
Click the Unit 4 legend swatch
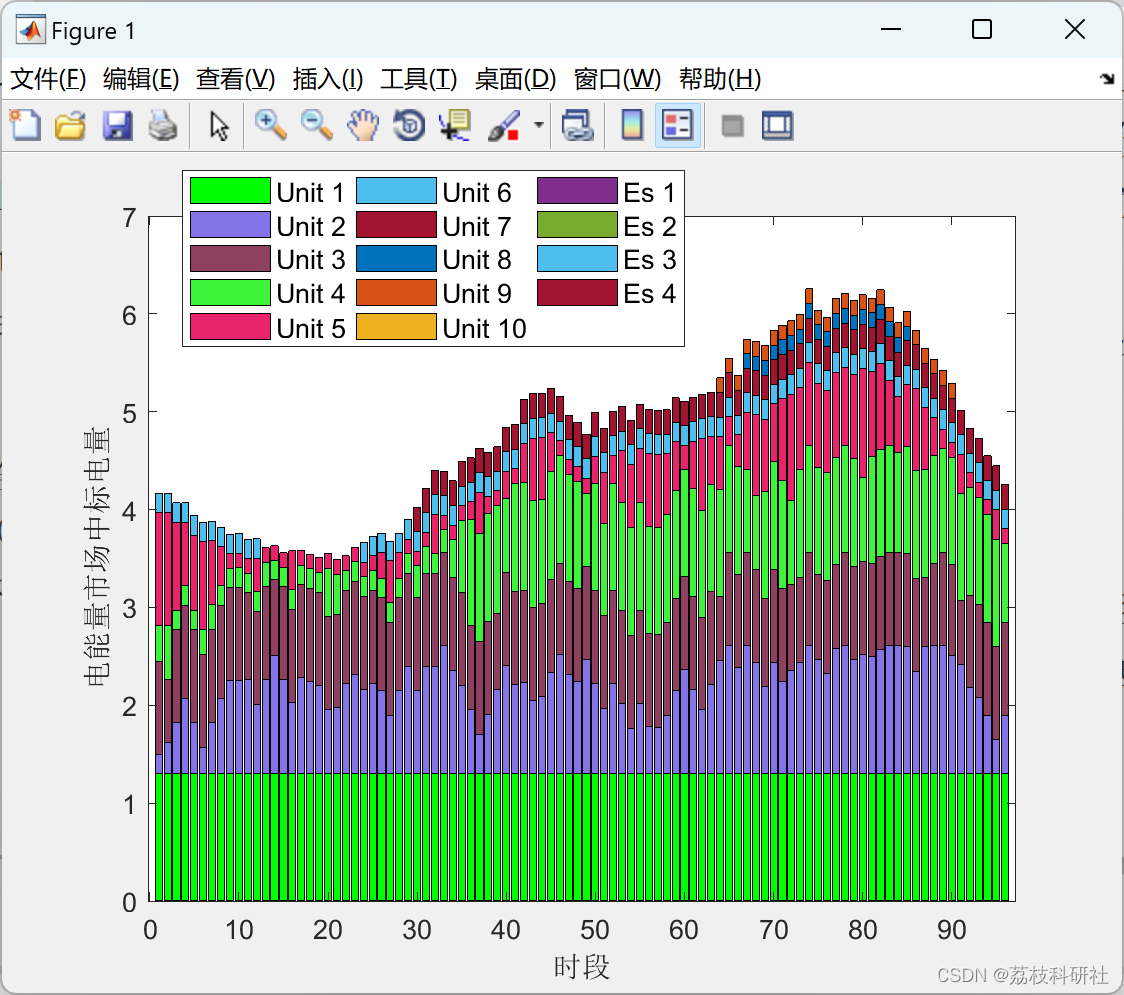pyautogui.click(x=230, y=292)
